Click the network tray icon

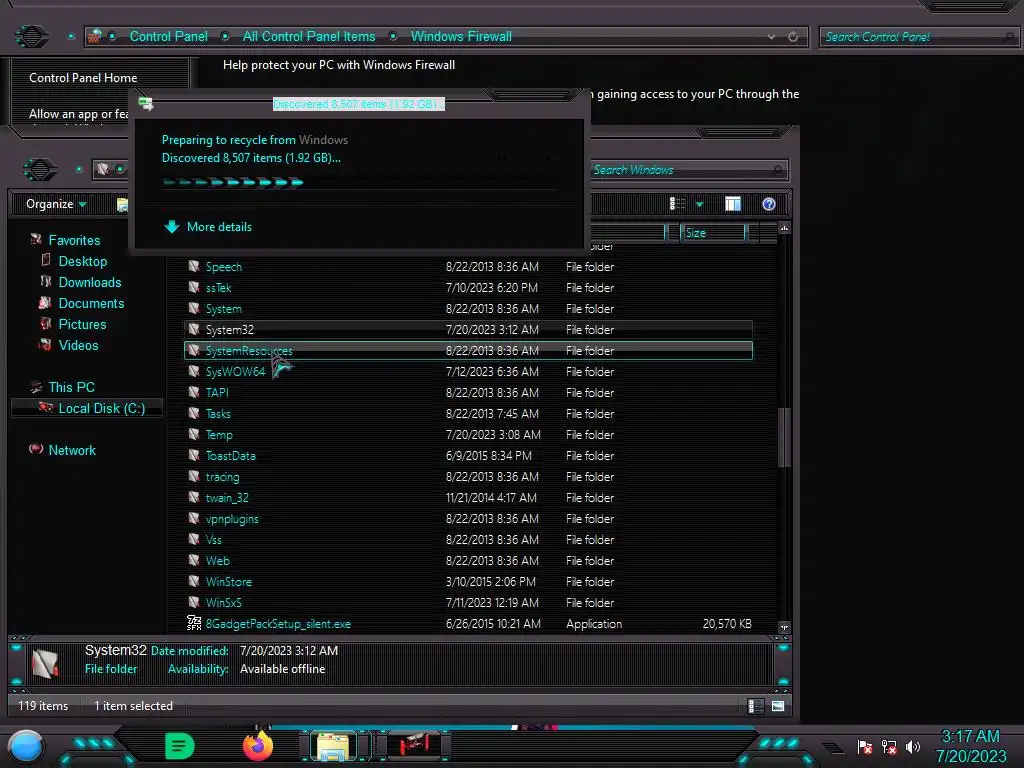pos(889,746)
